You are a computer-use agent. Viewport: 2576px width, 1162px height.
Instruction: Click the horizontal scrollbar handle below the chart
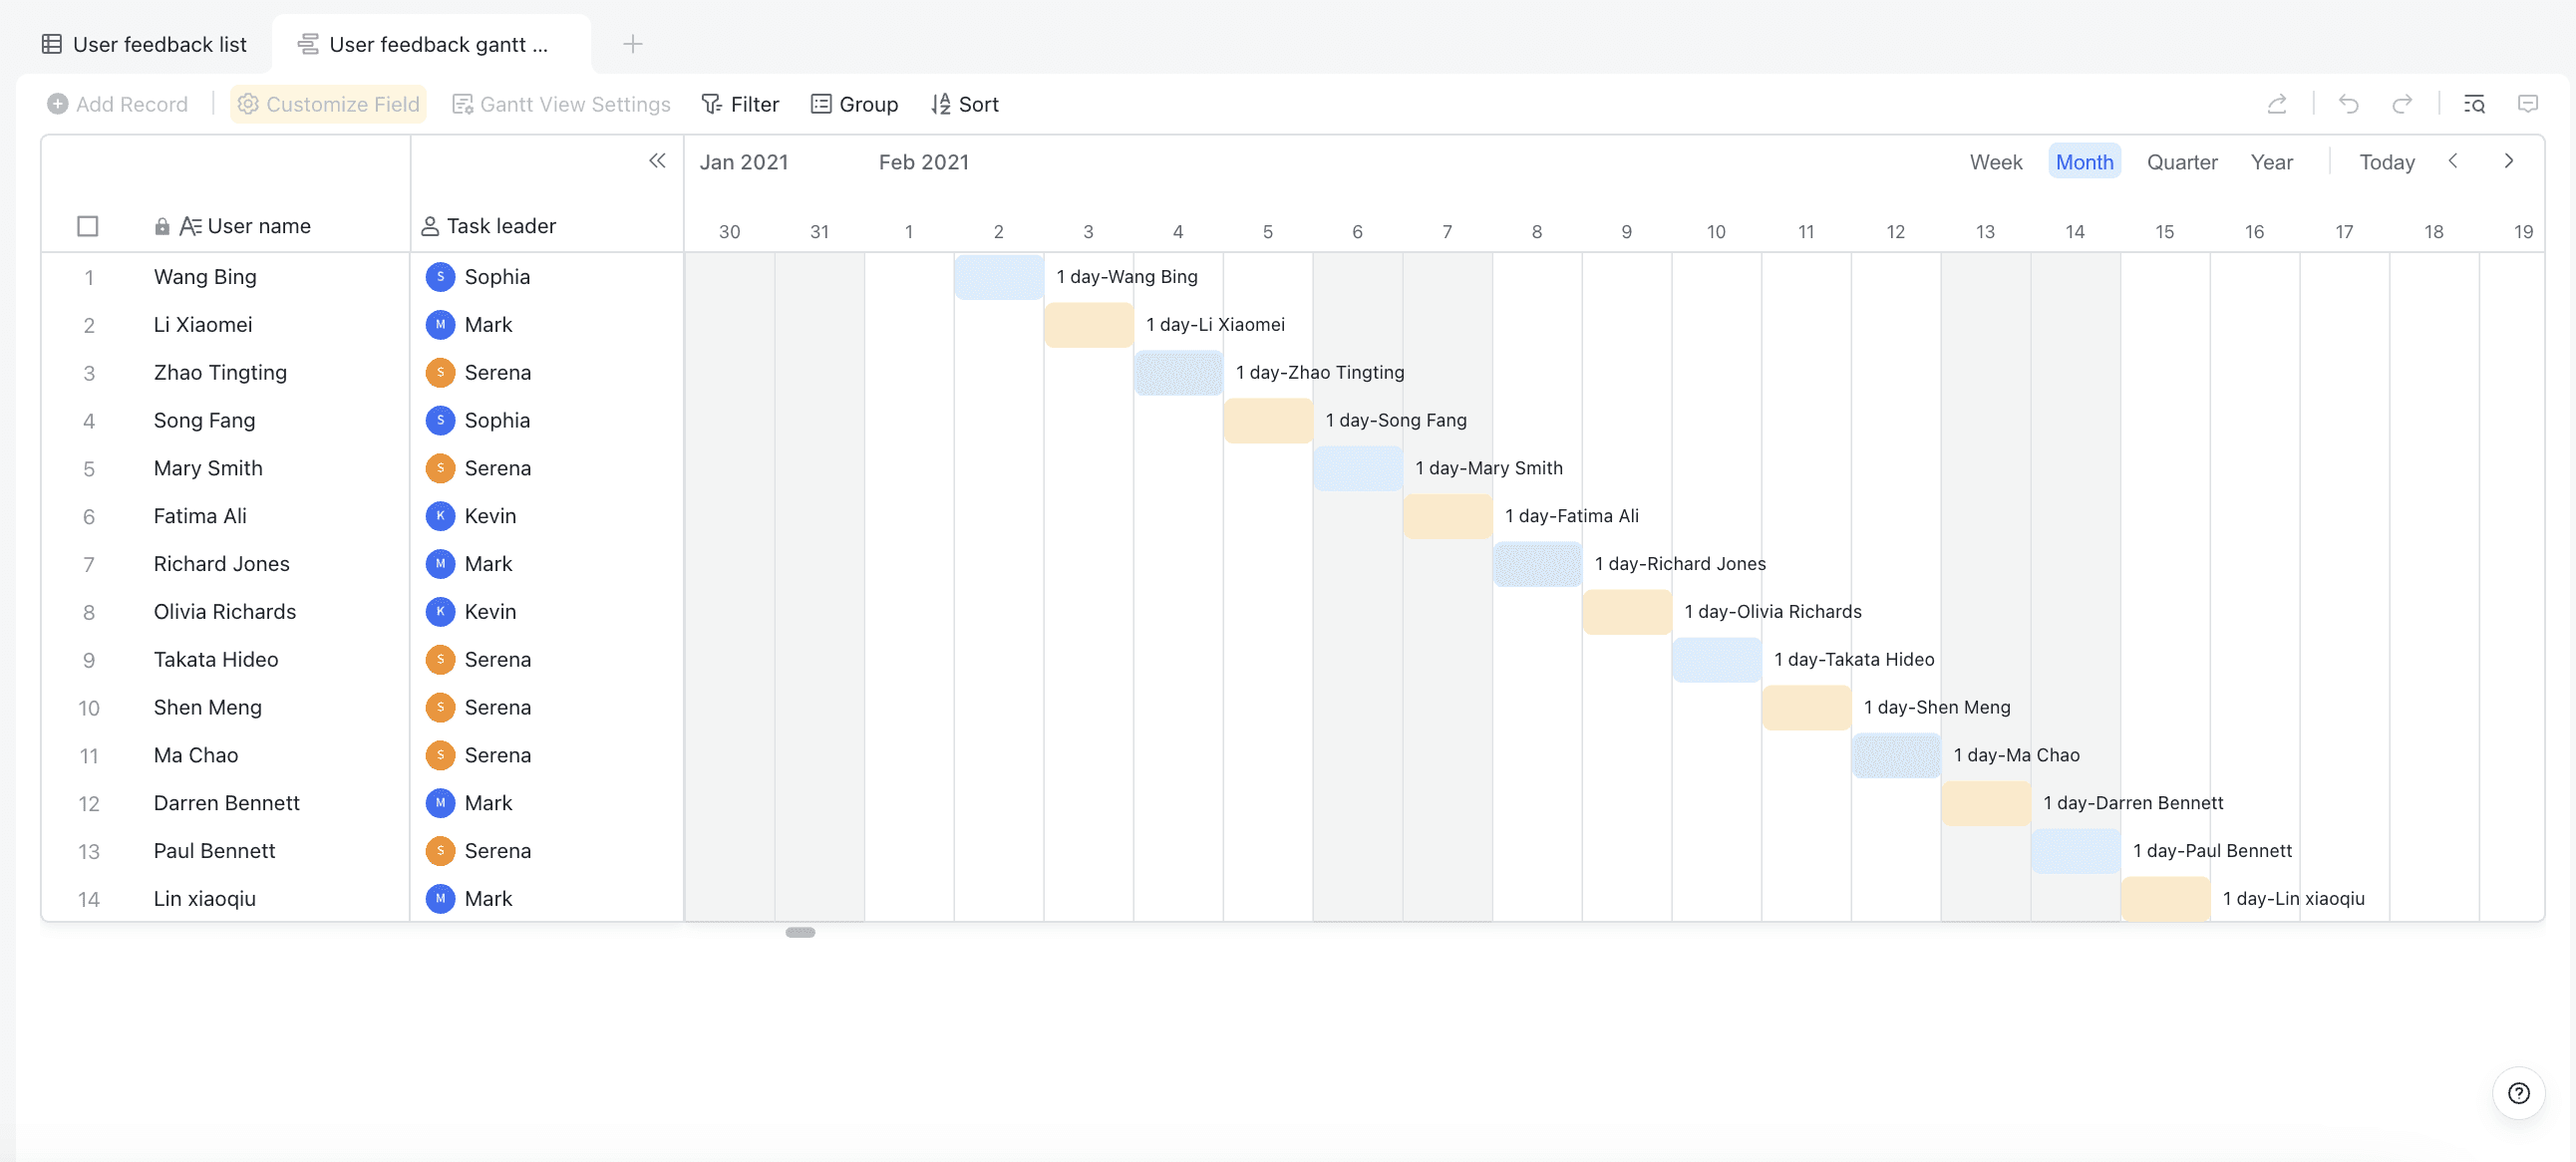(800, 932)
